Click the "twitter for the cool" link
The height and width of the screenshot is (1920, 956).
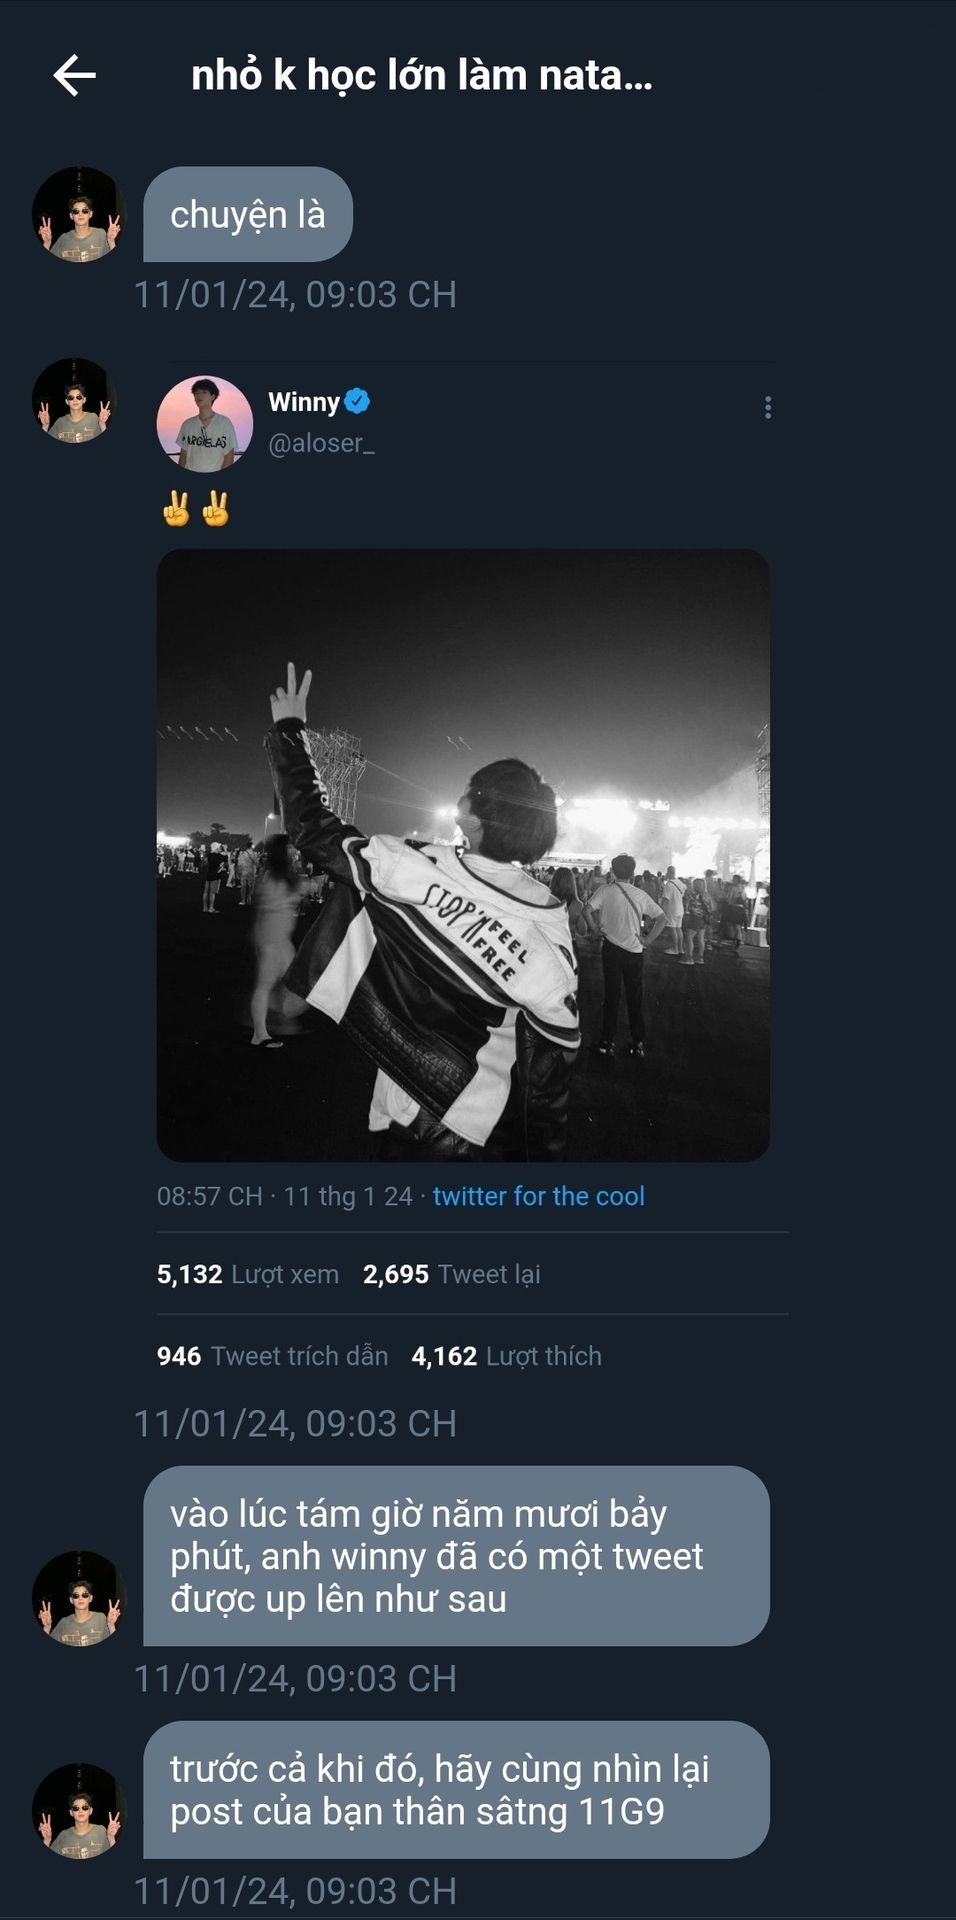pos(538,1196)
